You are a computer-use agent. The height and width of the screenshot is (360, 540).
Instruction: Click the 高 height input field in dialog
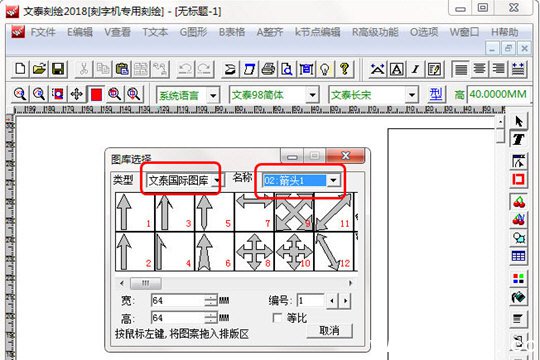tap(178, 317)
